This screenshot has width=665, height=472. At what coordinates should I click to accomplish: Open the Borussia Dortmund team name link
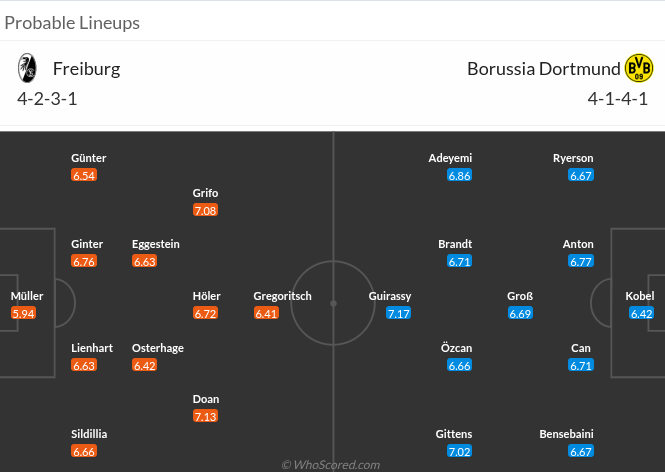point(543,69)
